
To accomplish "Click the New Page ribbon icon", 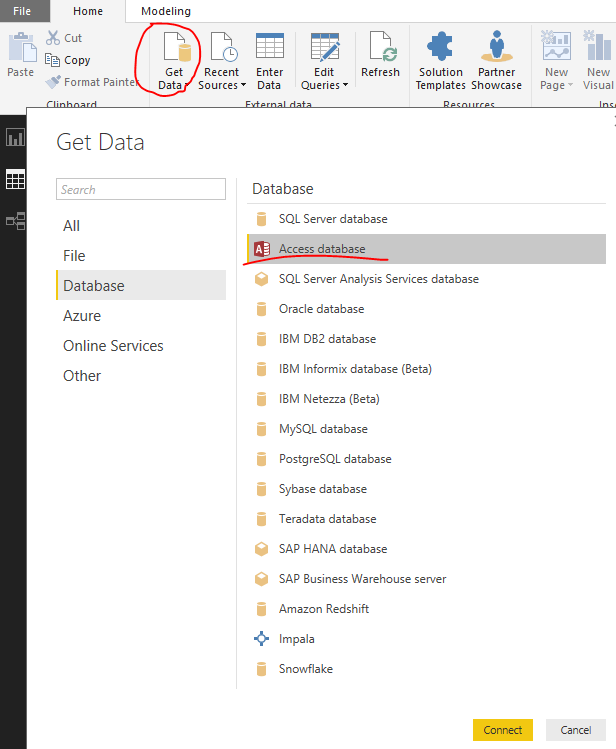I will click(556, 45).
